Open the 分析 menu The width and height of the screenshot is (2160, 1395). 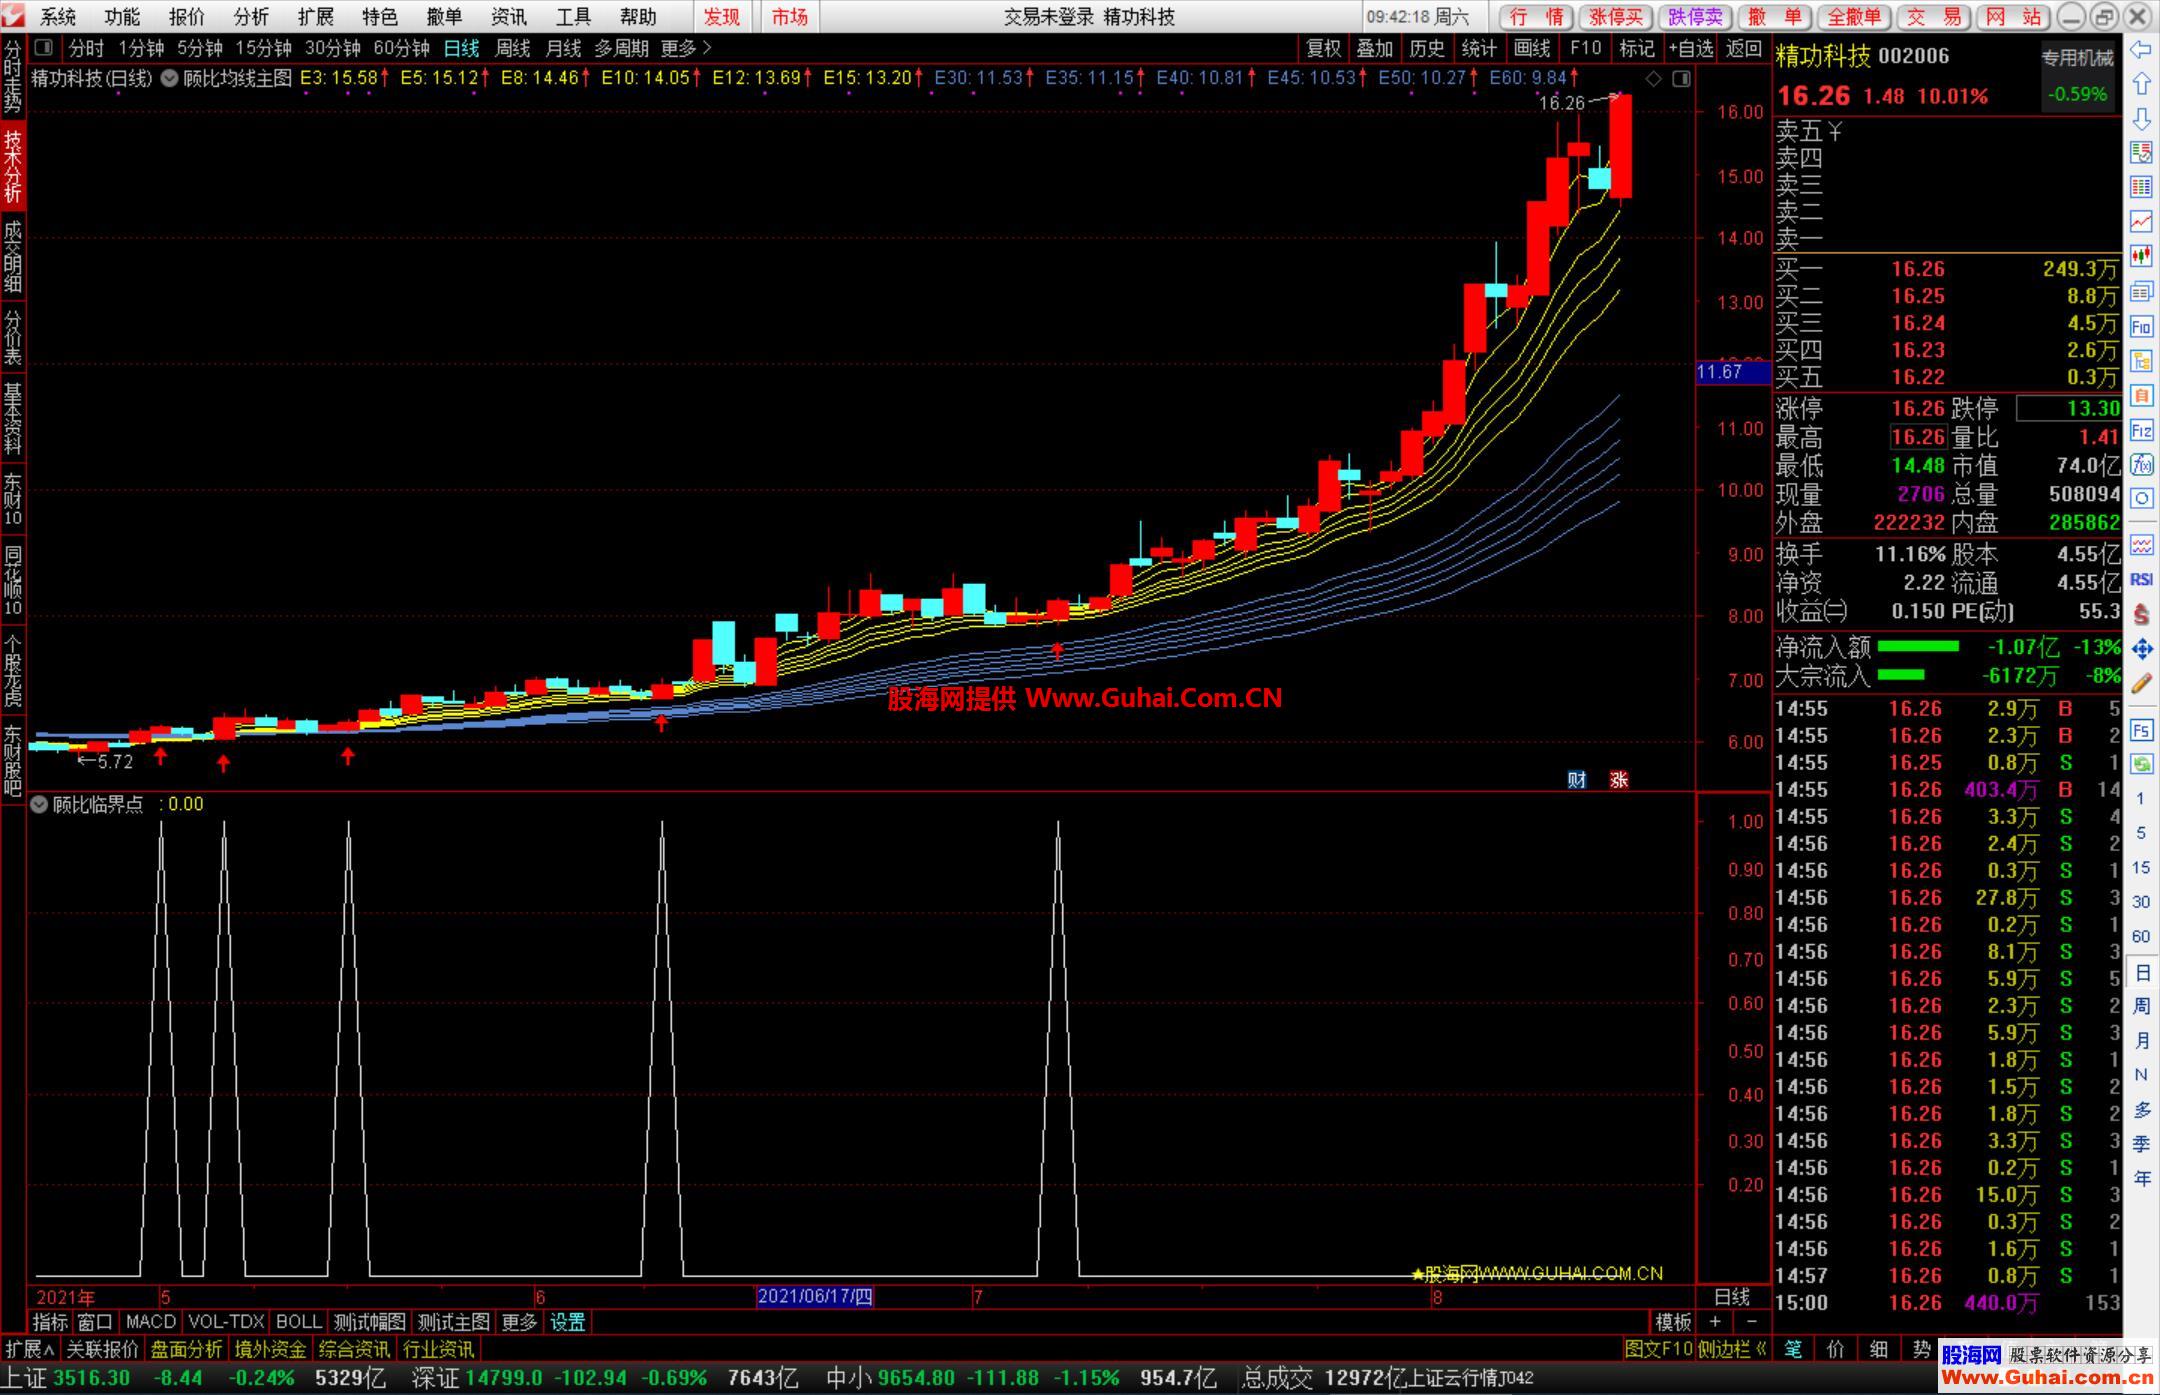point(251,16)
